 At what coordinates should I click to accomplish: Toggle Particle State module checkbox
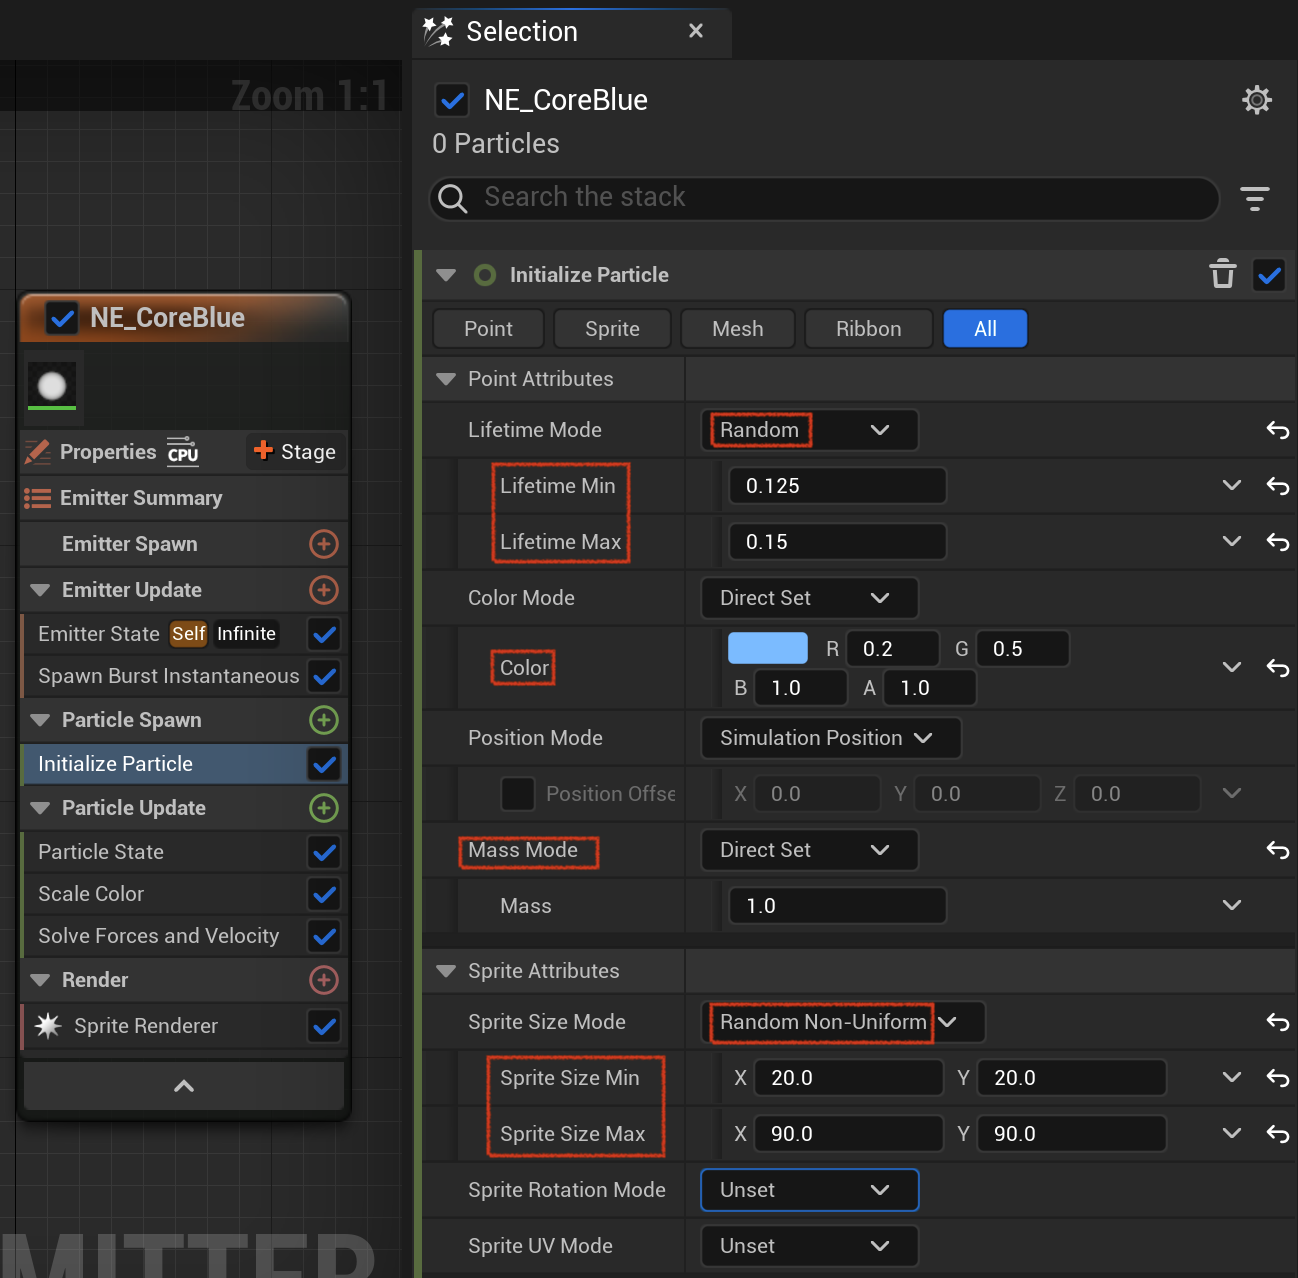point(324,852)
